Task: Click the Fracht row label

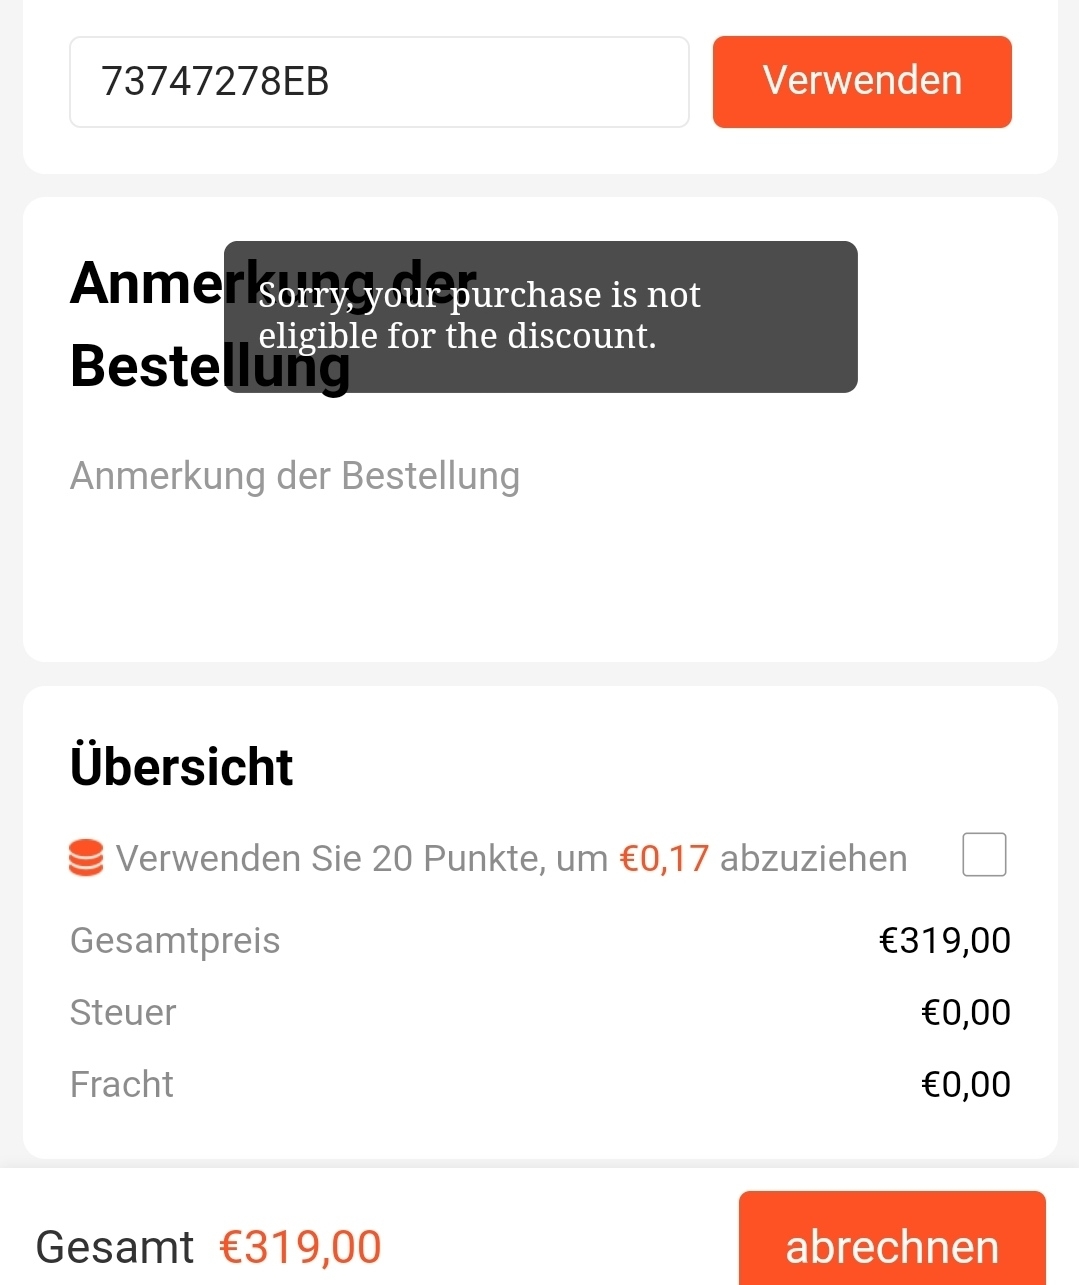Action: [122, 1084]
